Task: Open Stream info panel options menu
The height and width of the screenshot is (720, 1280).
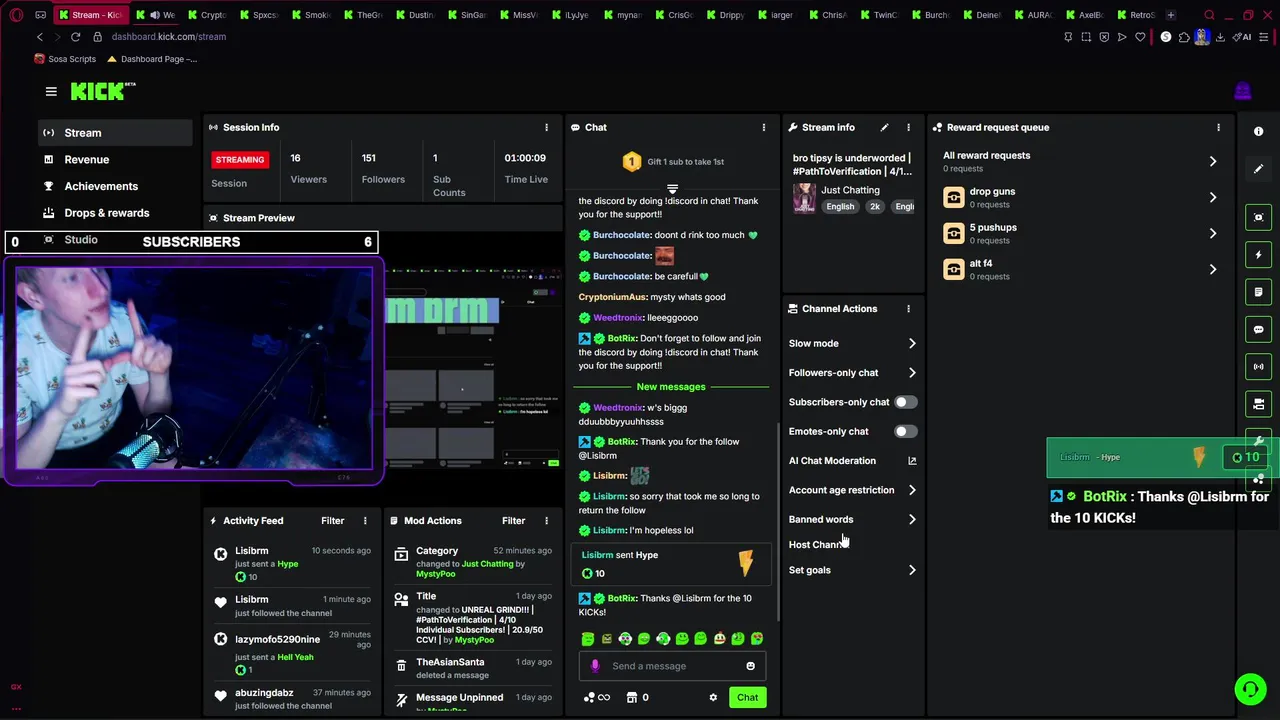Action: [x=908, y=127]
